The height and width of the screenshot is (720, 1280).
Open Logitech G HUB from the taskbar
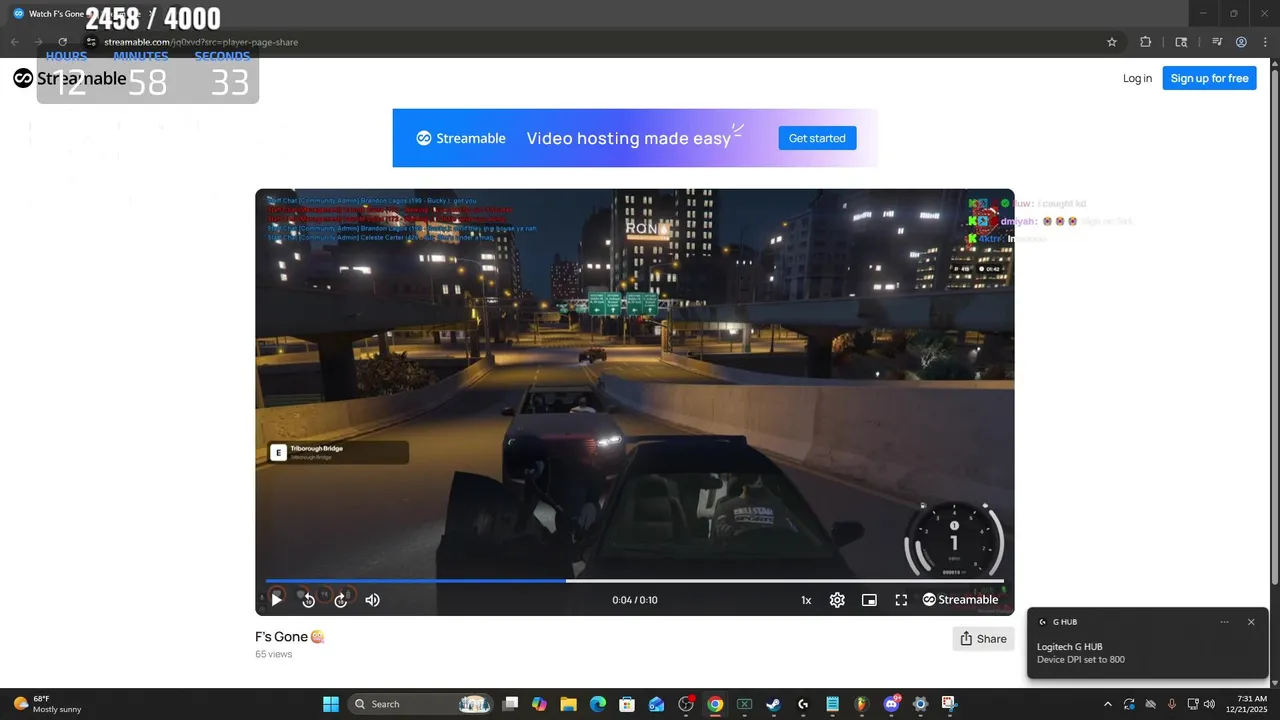(803, 704)
